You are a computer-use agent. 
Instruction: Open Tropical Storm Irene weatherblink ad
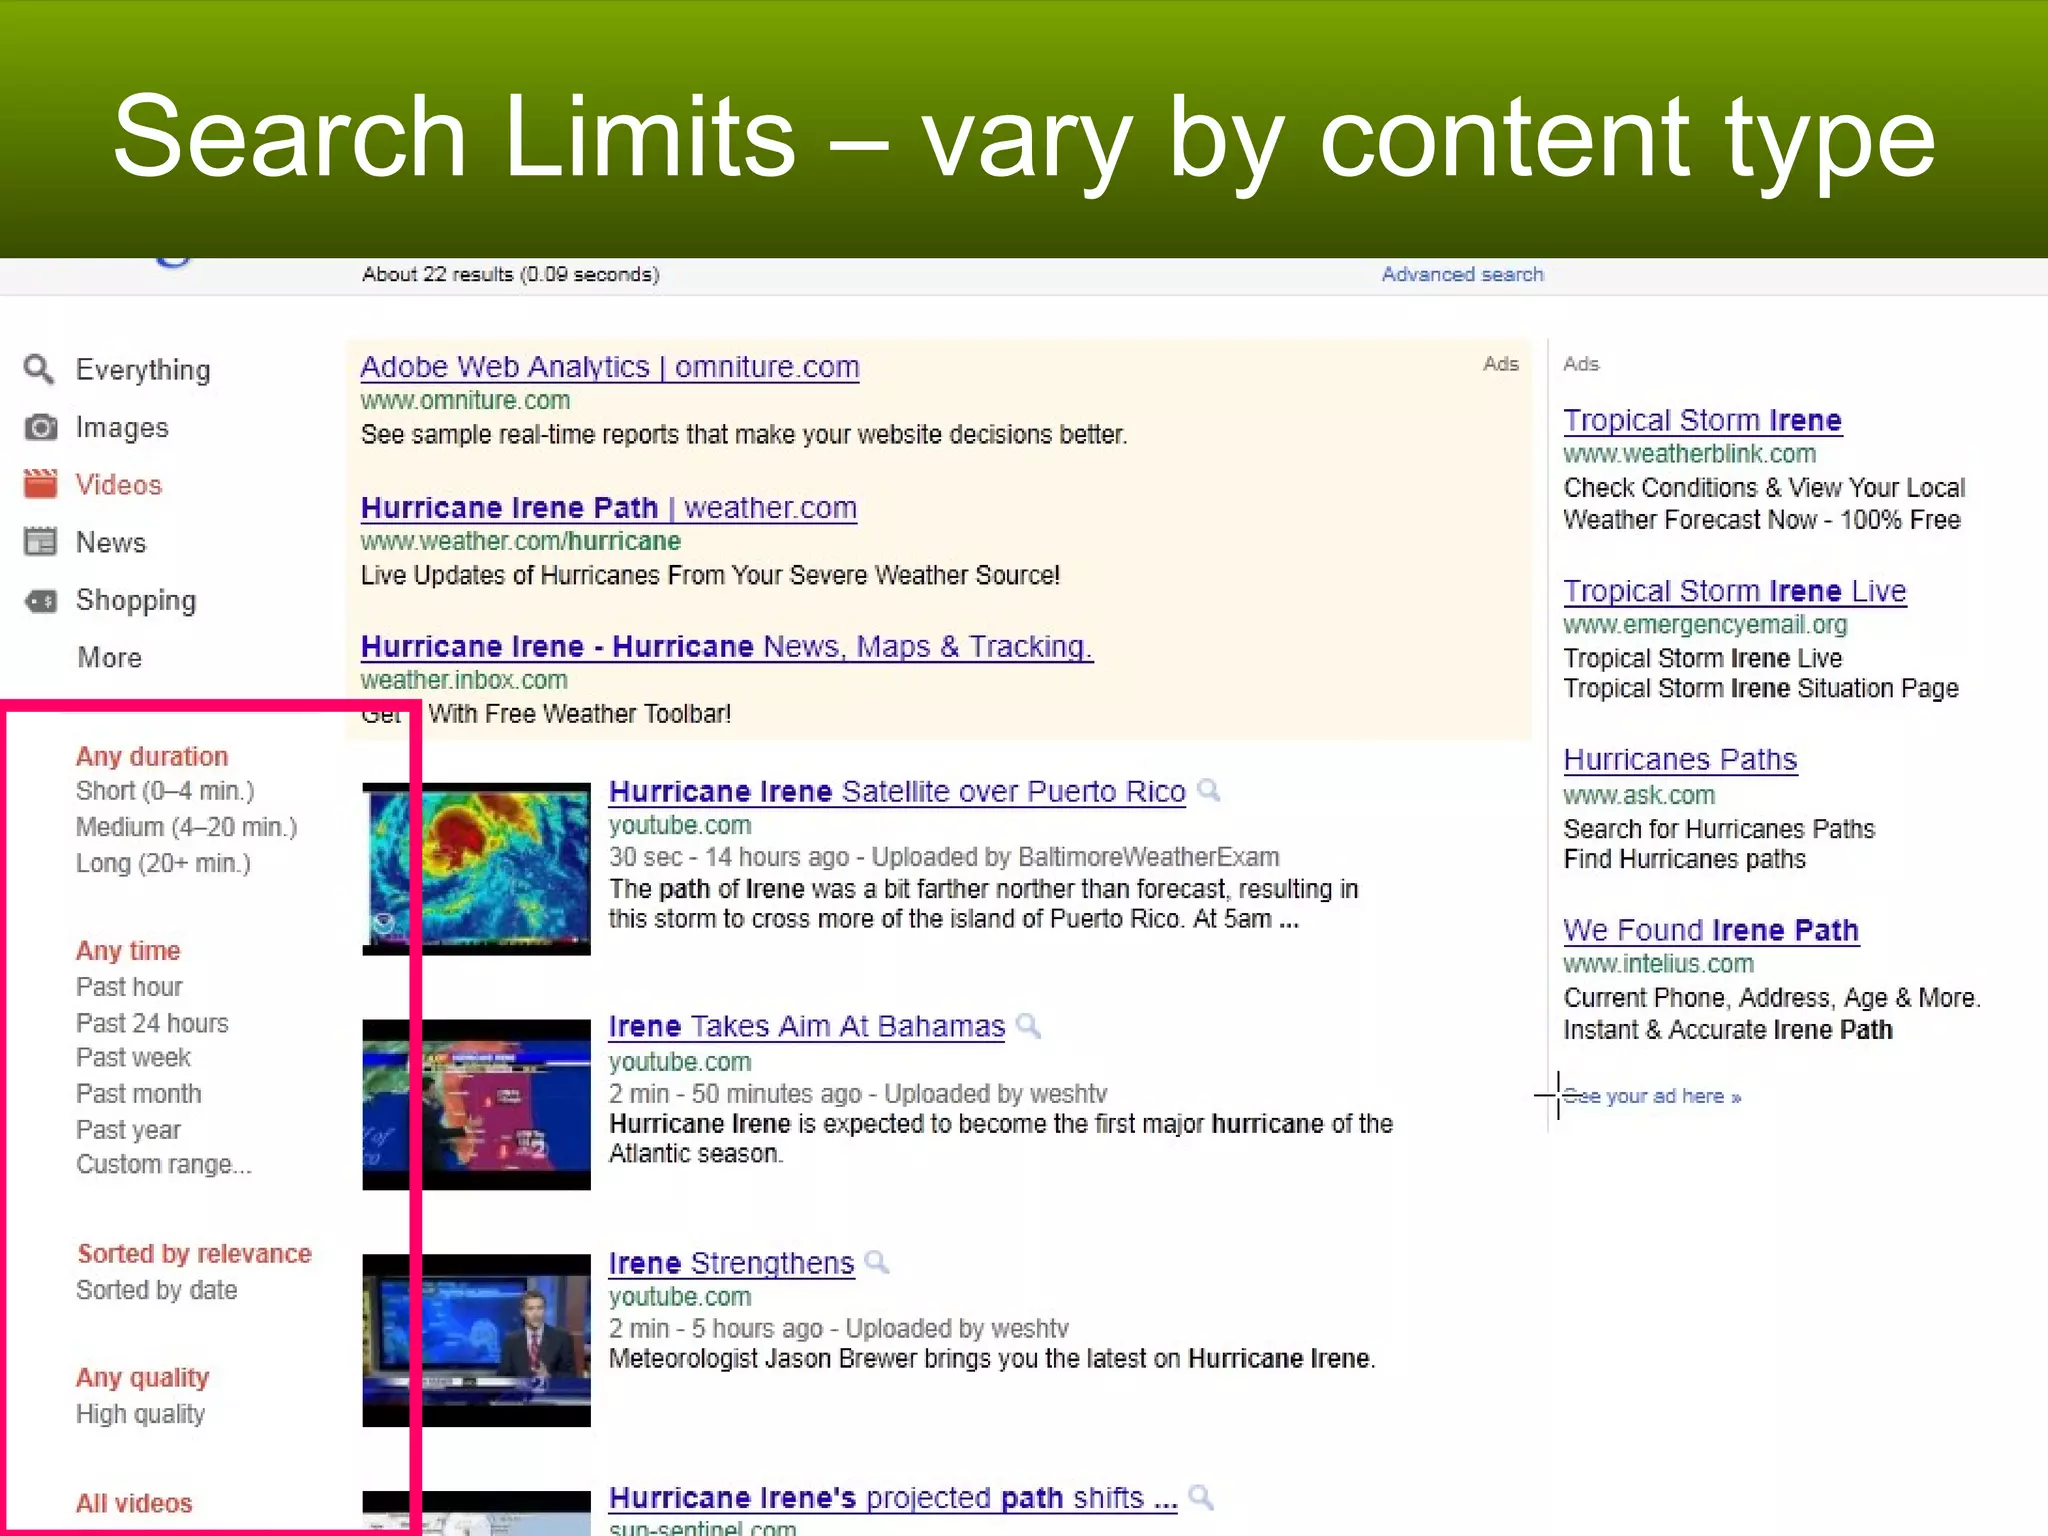[1702, 420]
